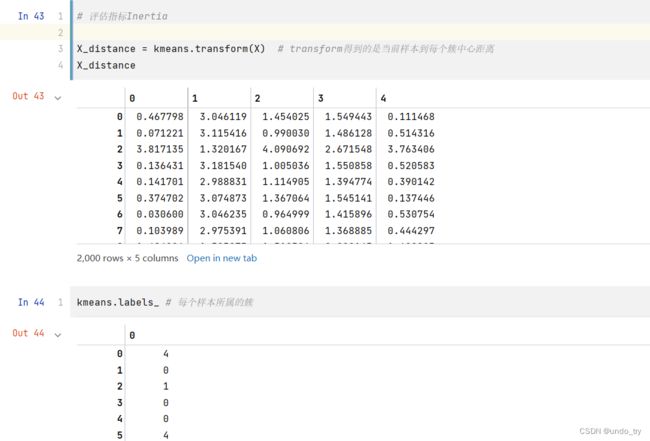Click the X_distance line in cell 43

coord(106,65)
